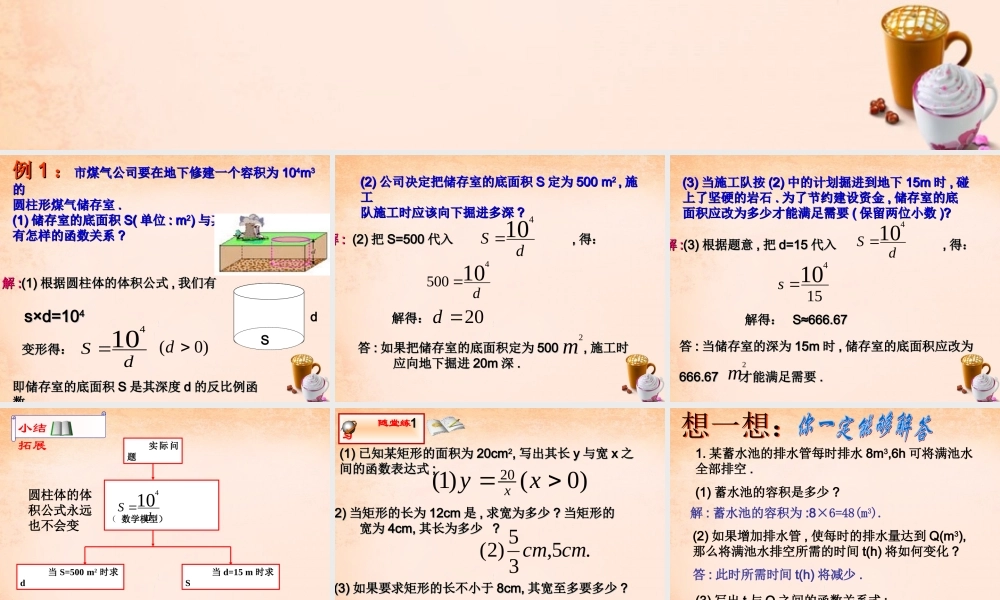Click the blue text 你一定能够解答

(x=865, y=426)
